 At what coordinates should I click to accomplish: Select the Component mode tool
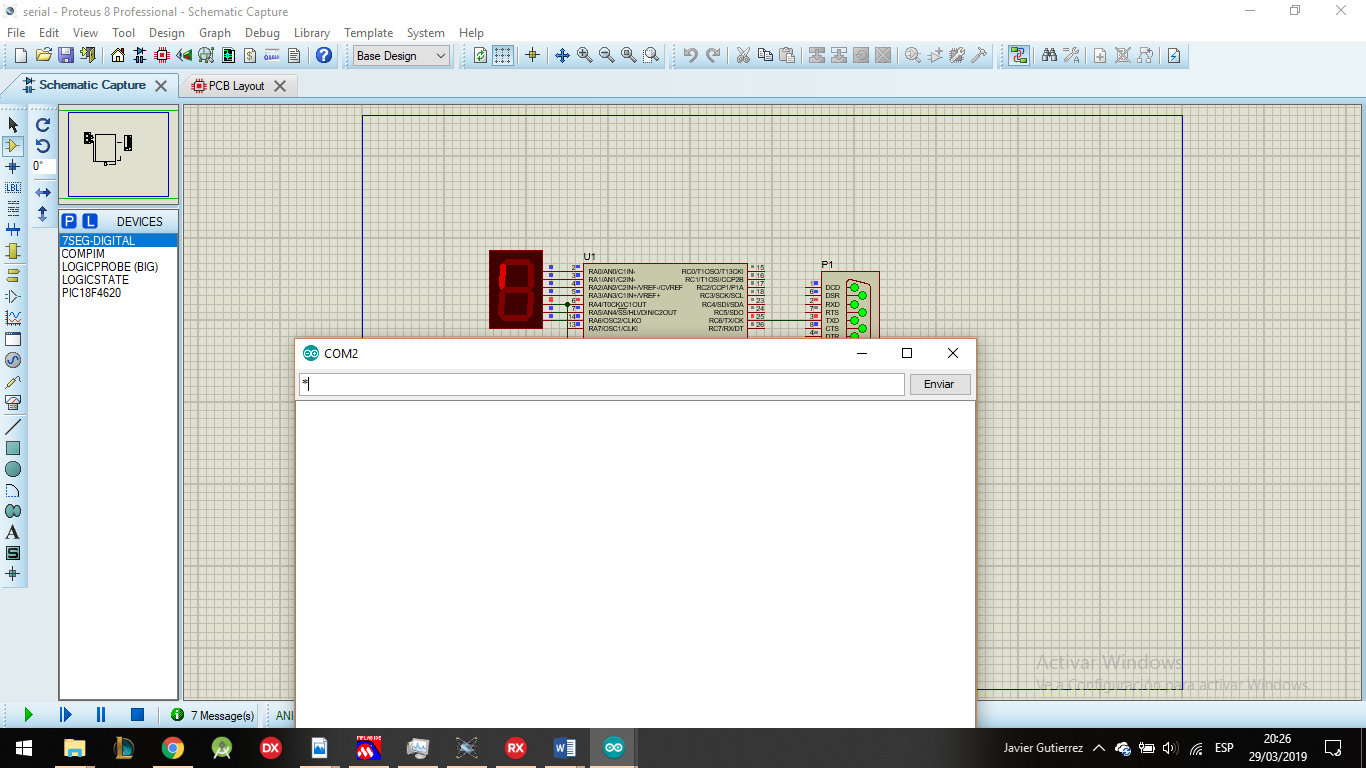[x=13, y=146]
